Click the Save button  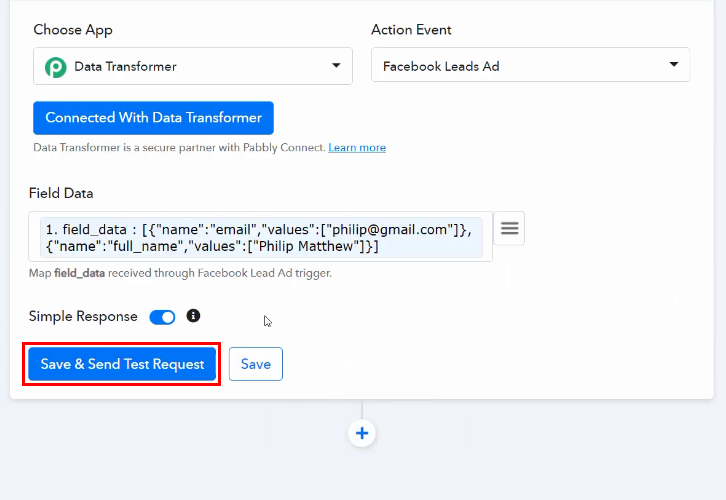pyautogui.click(x=256, y=364)
